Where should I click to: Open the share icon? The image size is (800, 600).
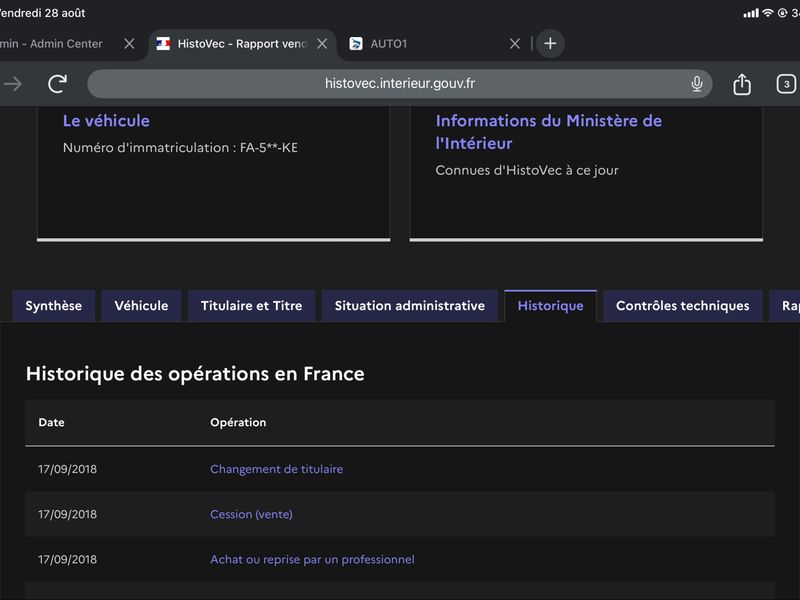coord(742,84)
